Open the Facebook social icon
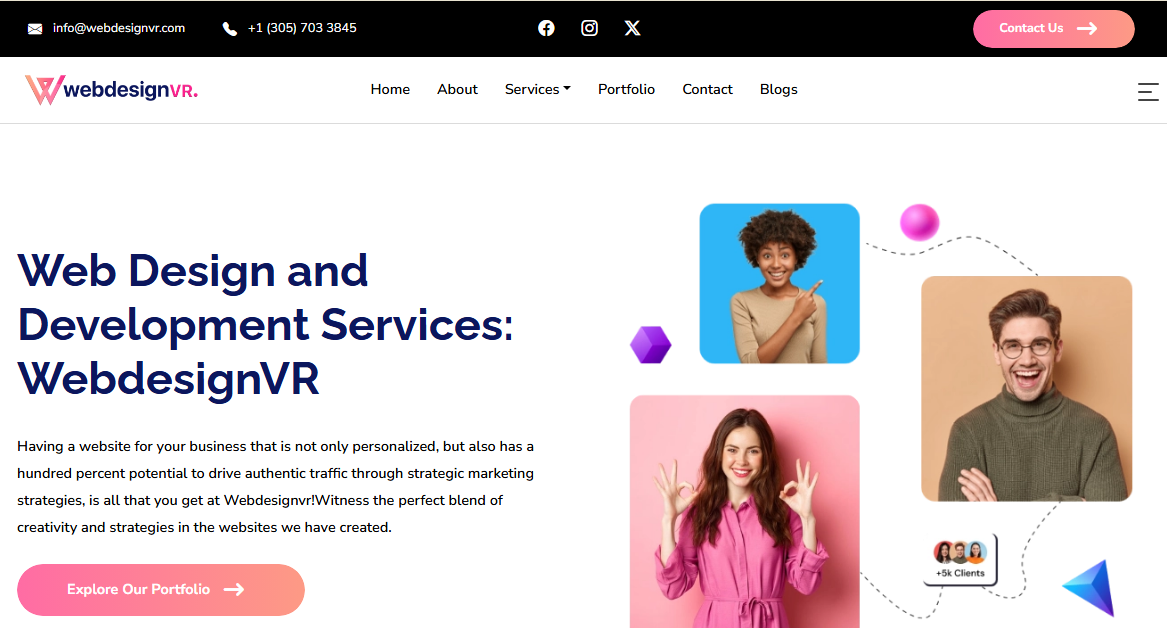This screenshot has width=1167, height=628. click(x=546, y=28)
